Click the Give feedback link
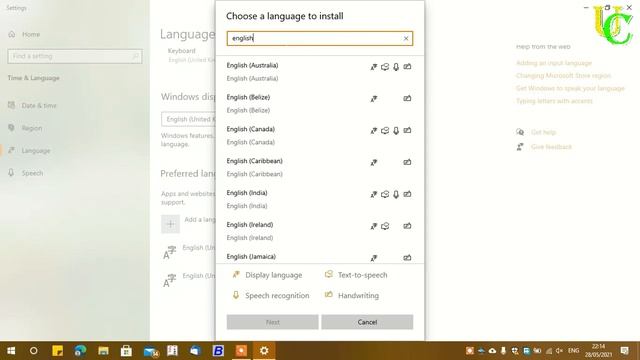Screen dimensions: 640x360 (551, 147)
